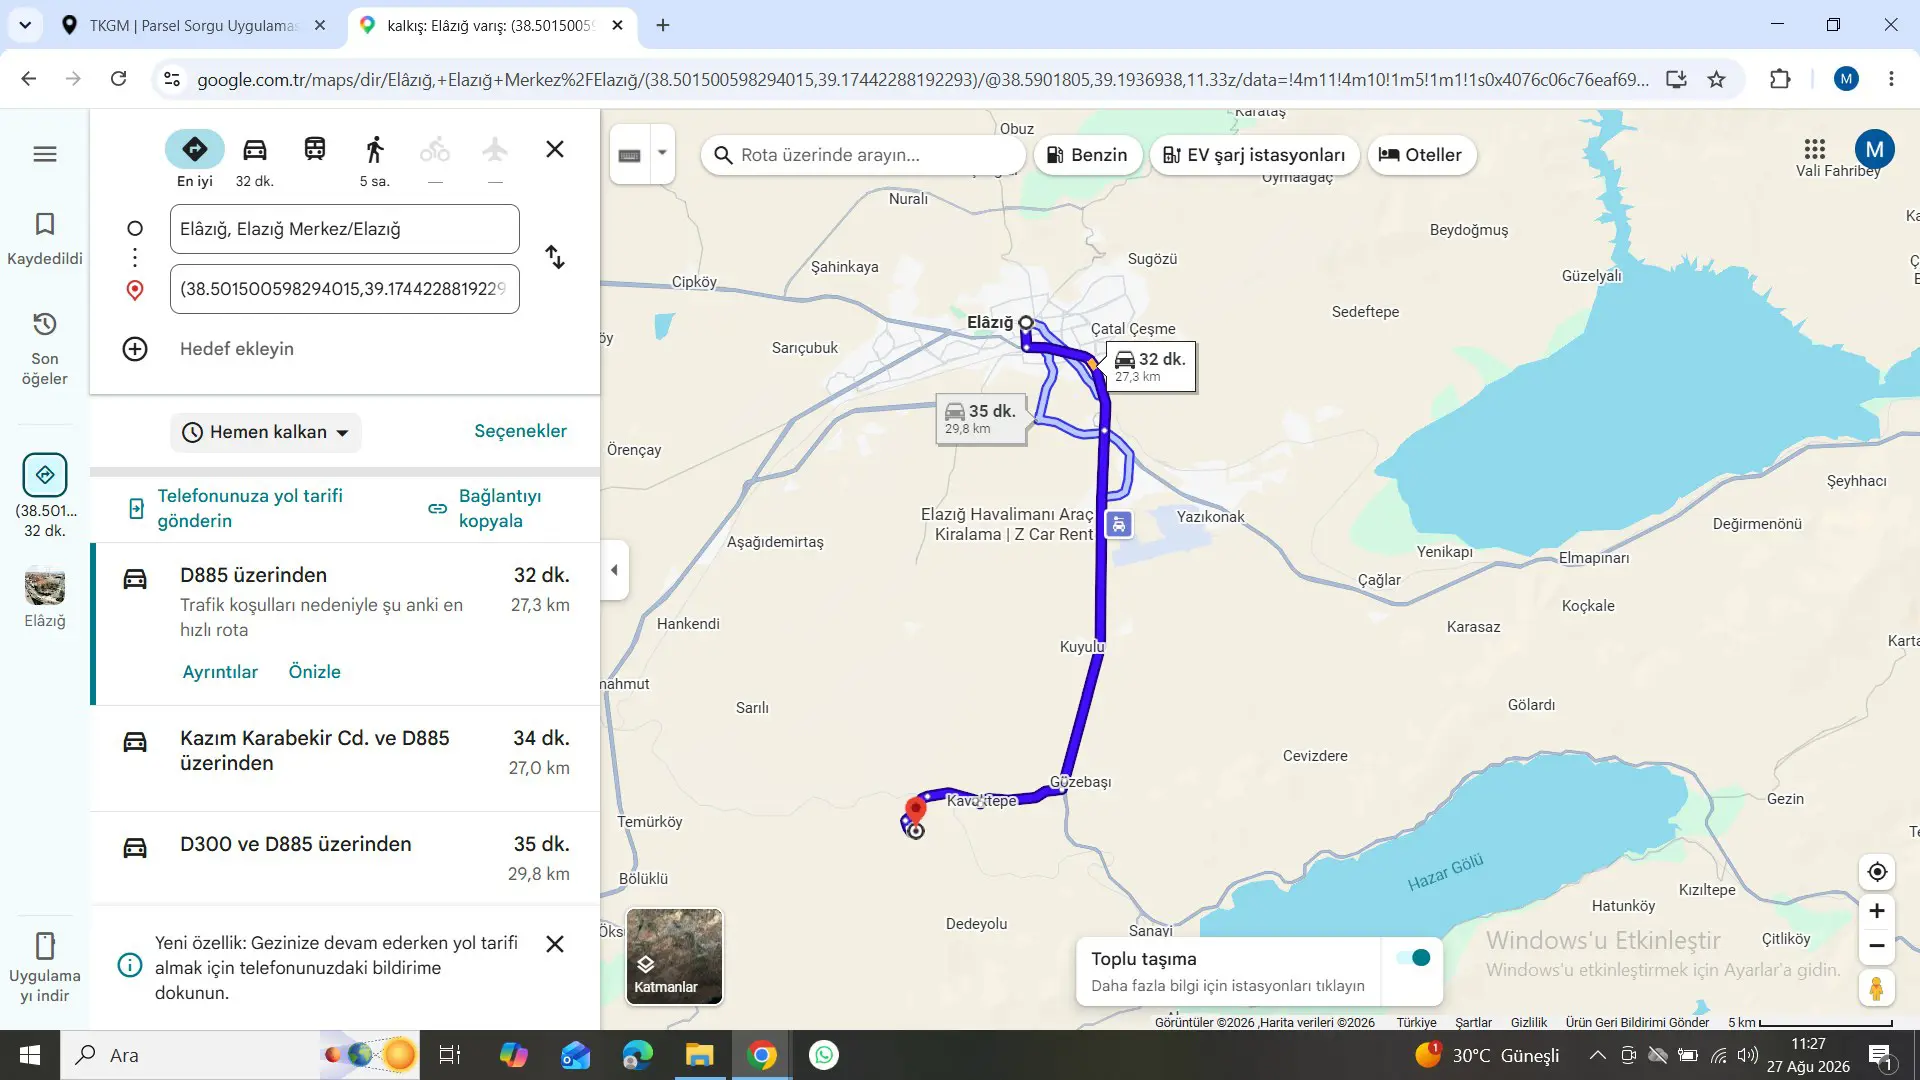
Task: Close the directions panel with the X
Action: click(x=555, y=149)
